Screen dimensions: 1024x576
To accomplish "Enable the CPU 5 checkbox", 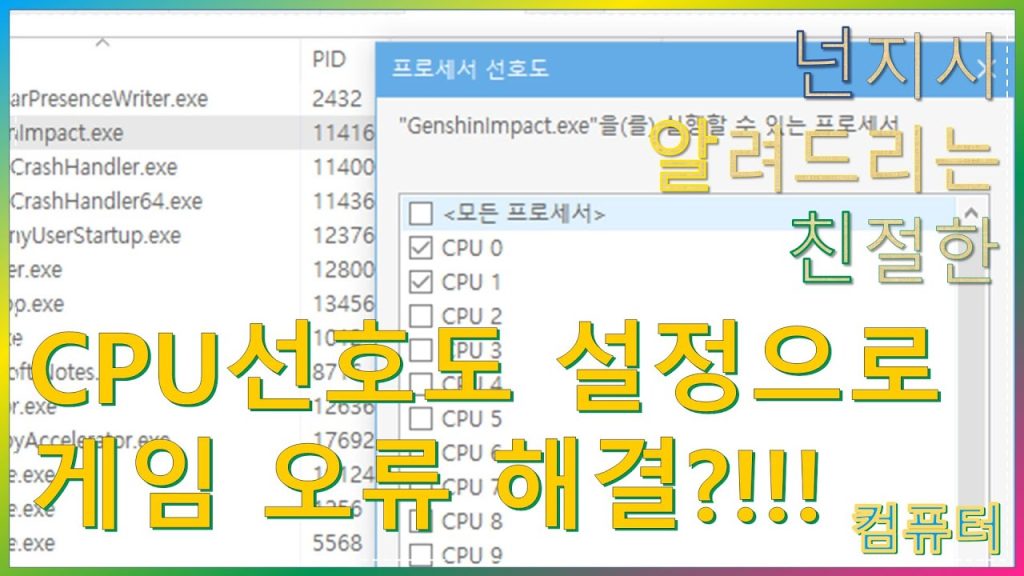I will click(x=421, y=417).
